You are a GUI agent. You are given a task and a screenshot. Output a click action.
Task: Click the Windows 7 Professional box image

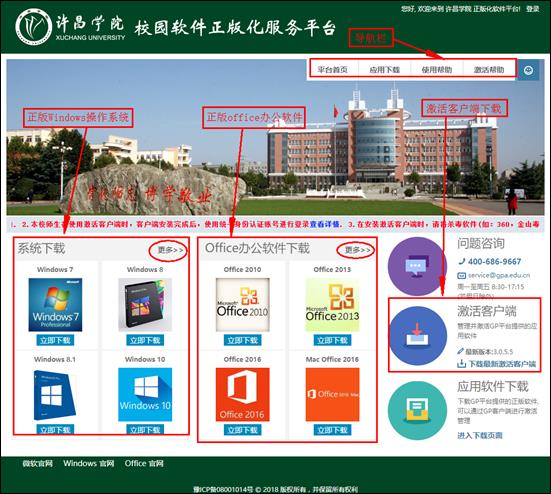point(55,305)
